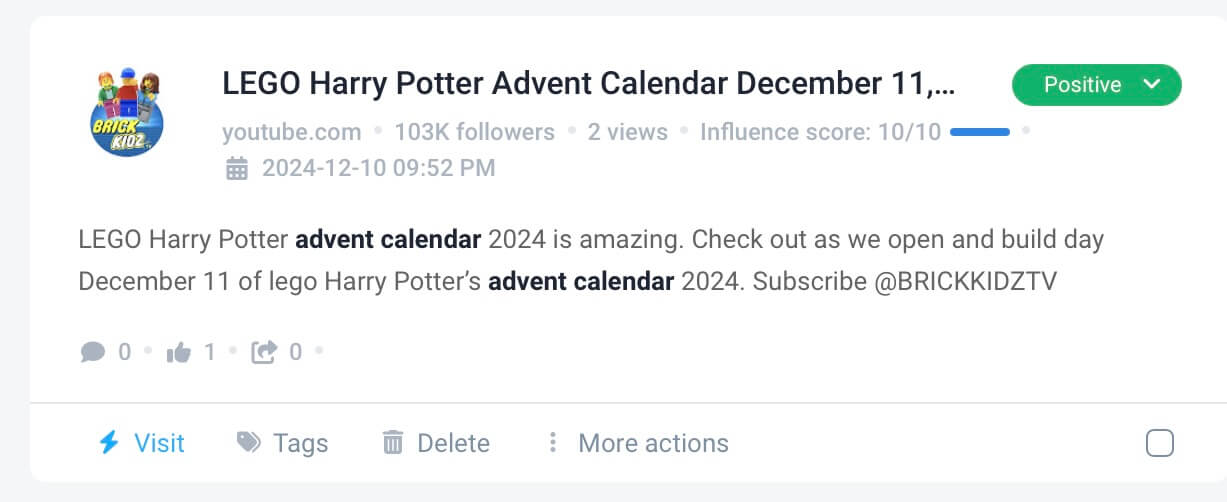This screenshot has width=1227, height=502.
Task: Click the 103K followers label
Action: click(474, 132)
